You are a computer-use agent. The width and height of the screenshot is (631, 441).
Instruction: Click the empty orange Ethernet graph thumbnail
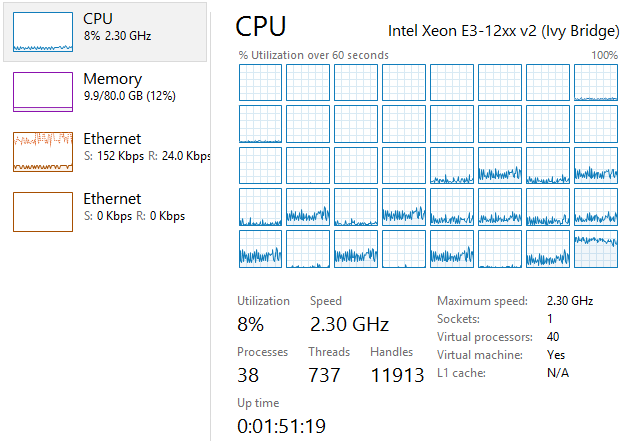pyautogui.click(x=43, y=212)
